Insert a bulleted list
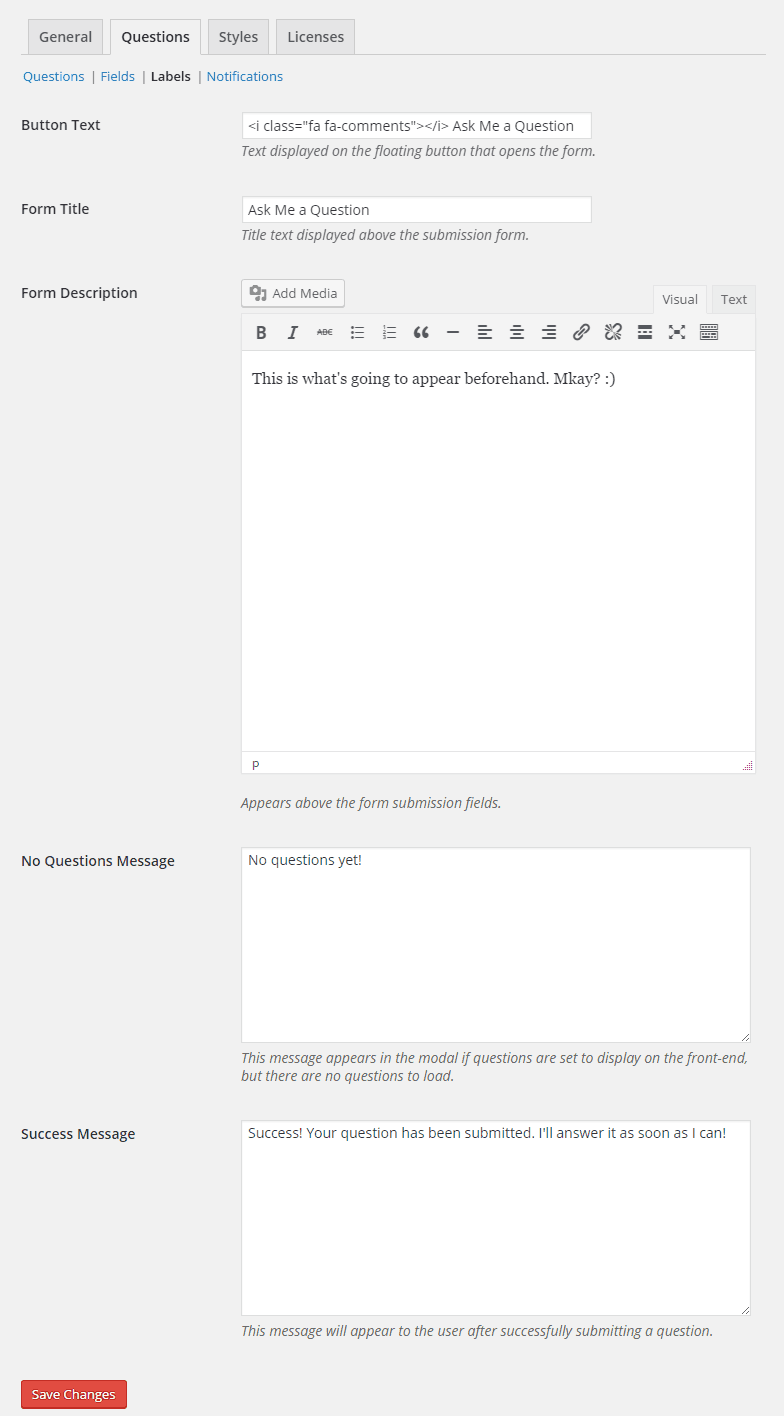This screenshot has width=784, height=1416. point(357,333)
